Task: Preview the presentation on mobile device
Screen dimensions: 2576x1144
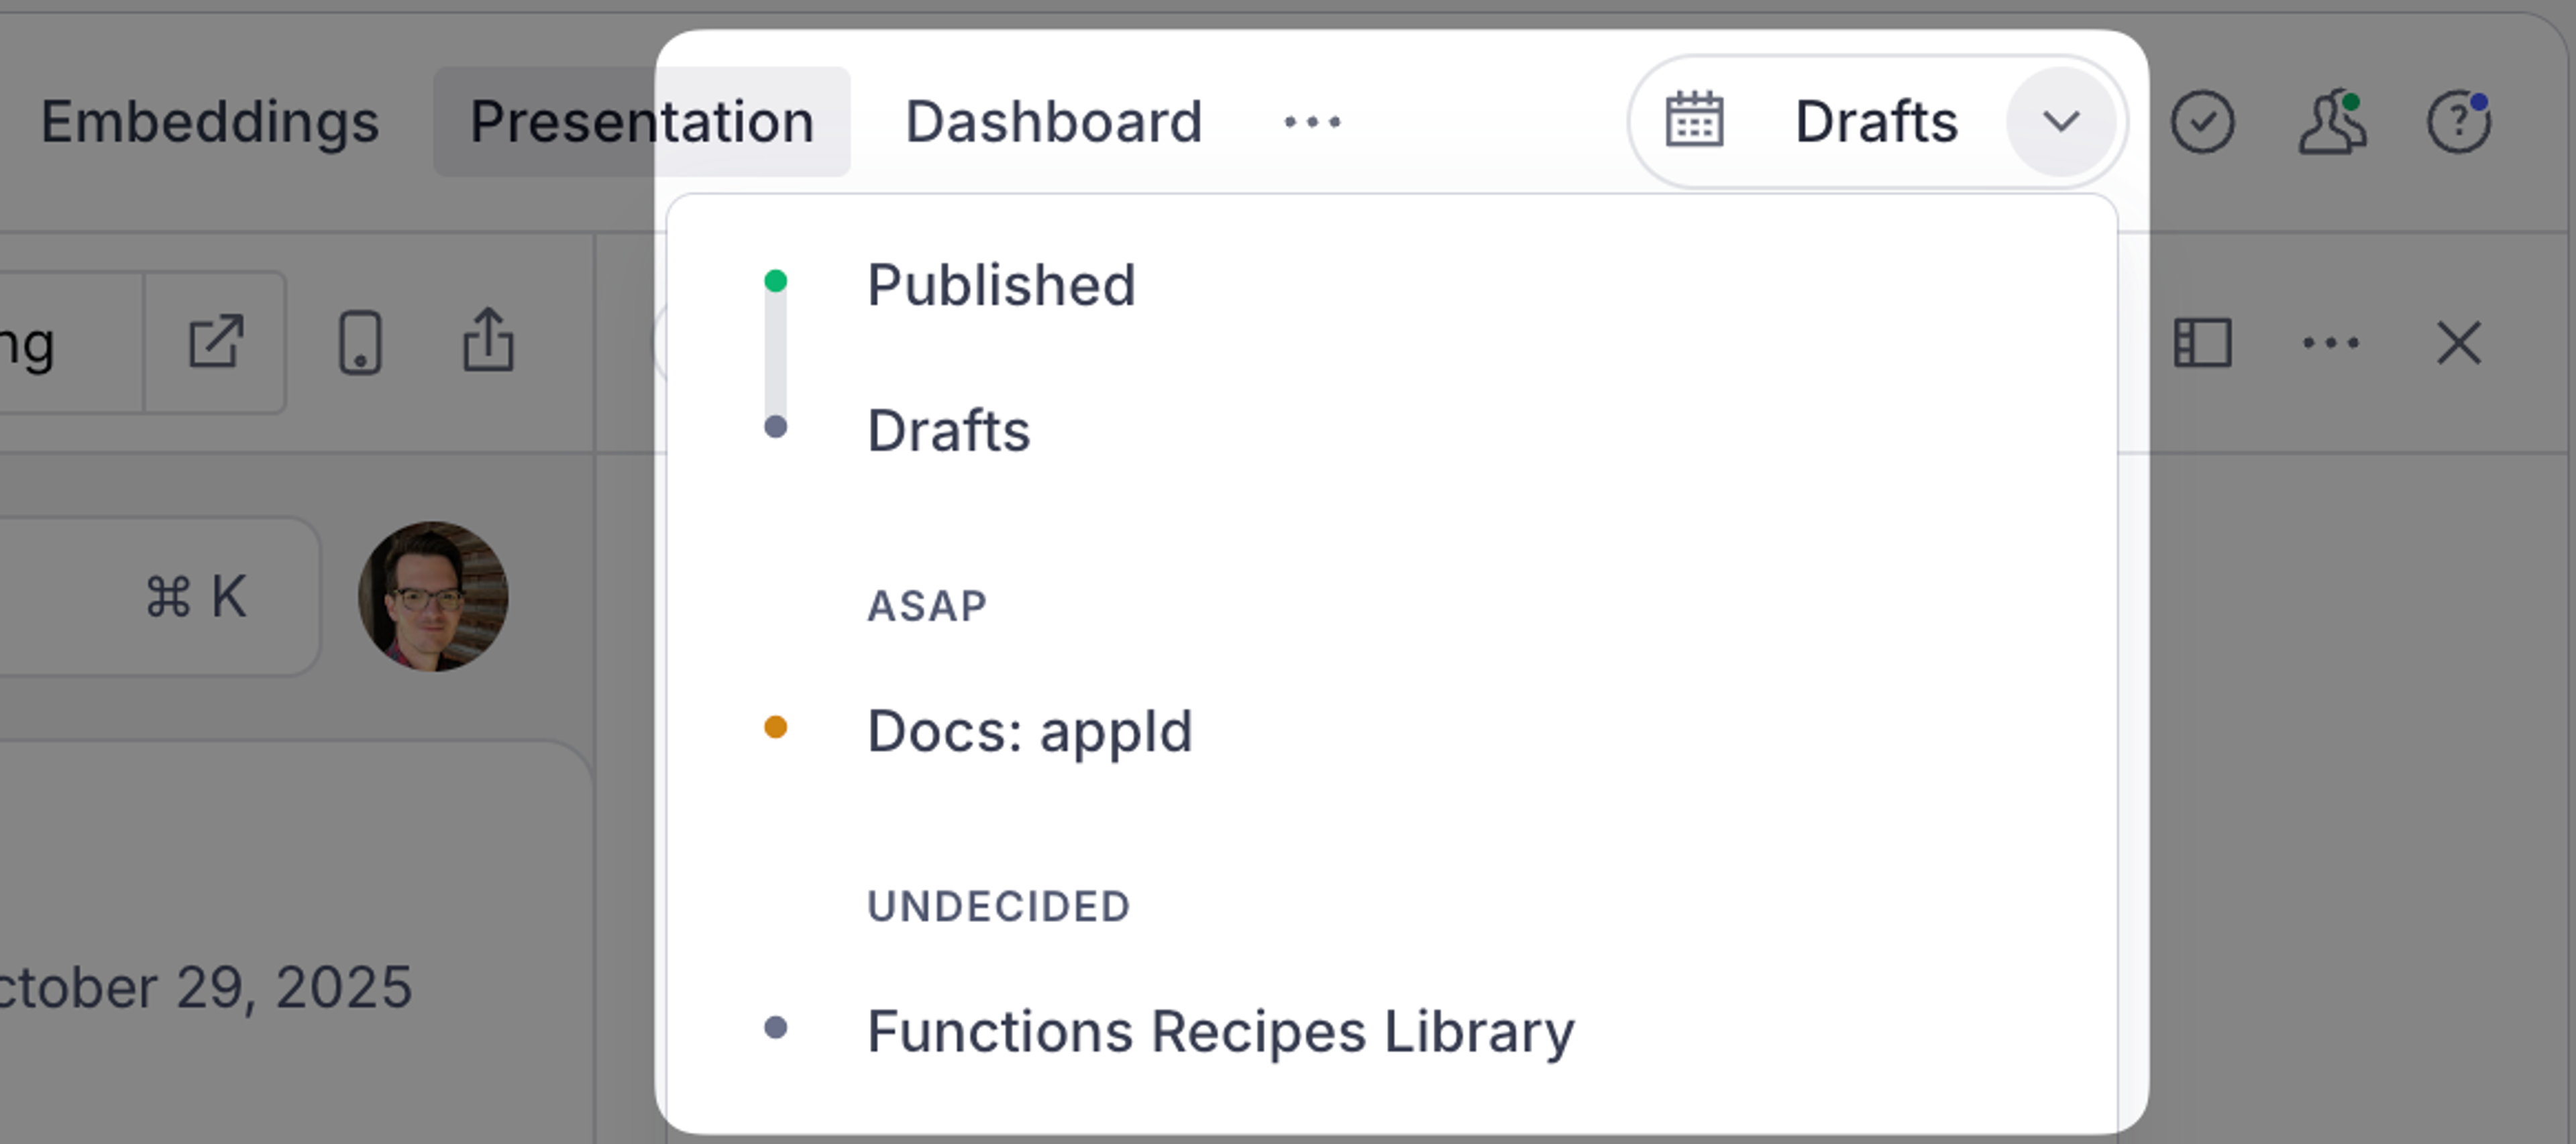Action: [x=360, y=342]
